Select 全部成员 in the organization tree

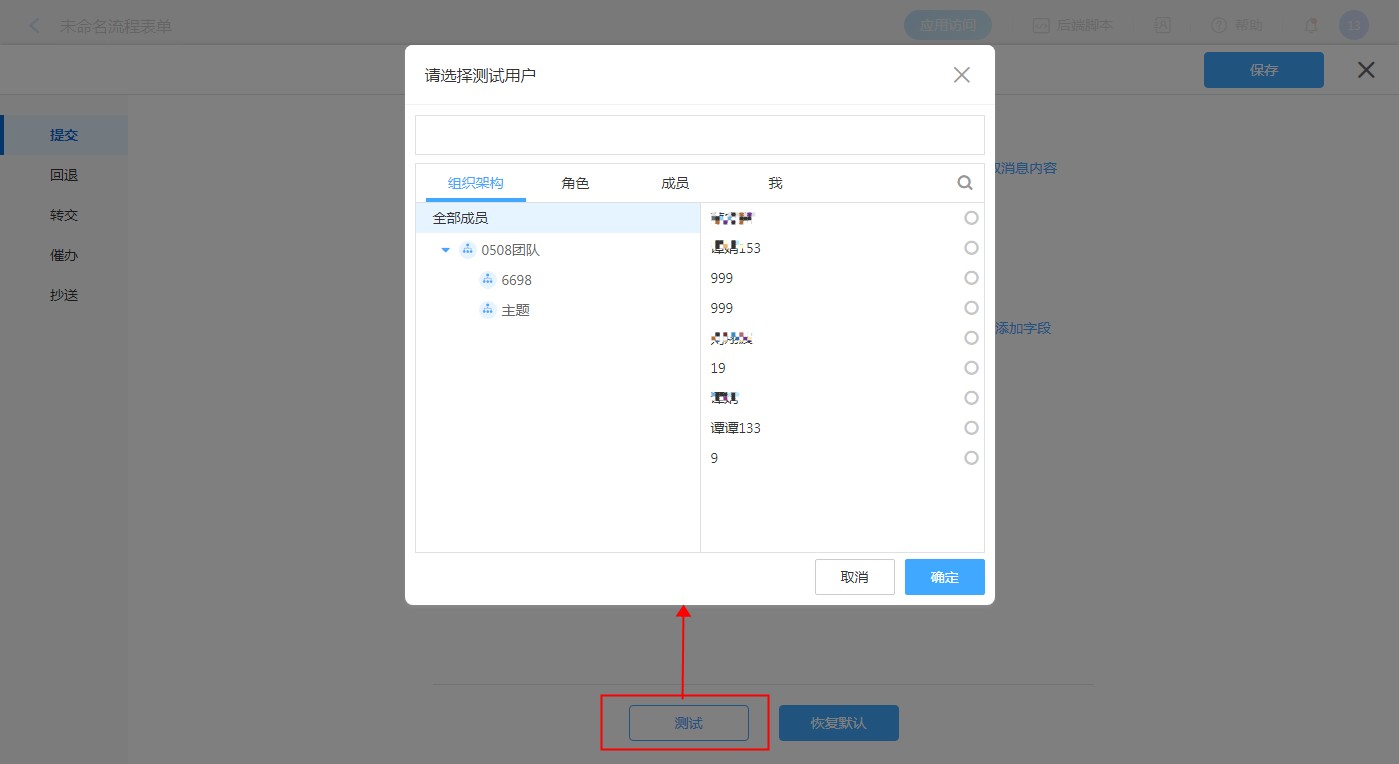(460, 218)
